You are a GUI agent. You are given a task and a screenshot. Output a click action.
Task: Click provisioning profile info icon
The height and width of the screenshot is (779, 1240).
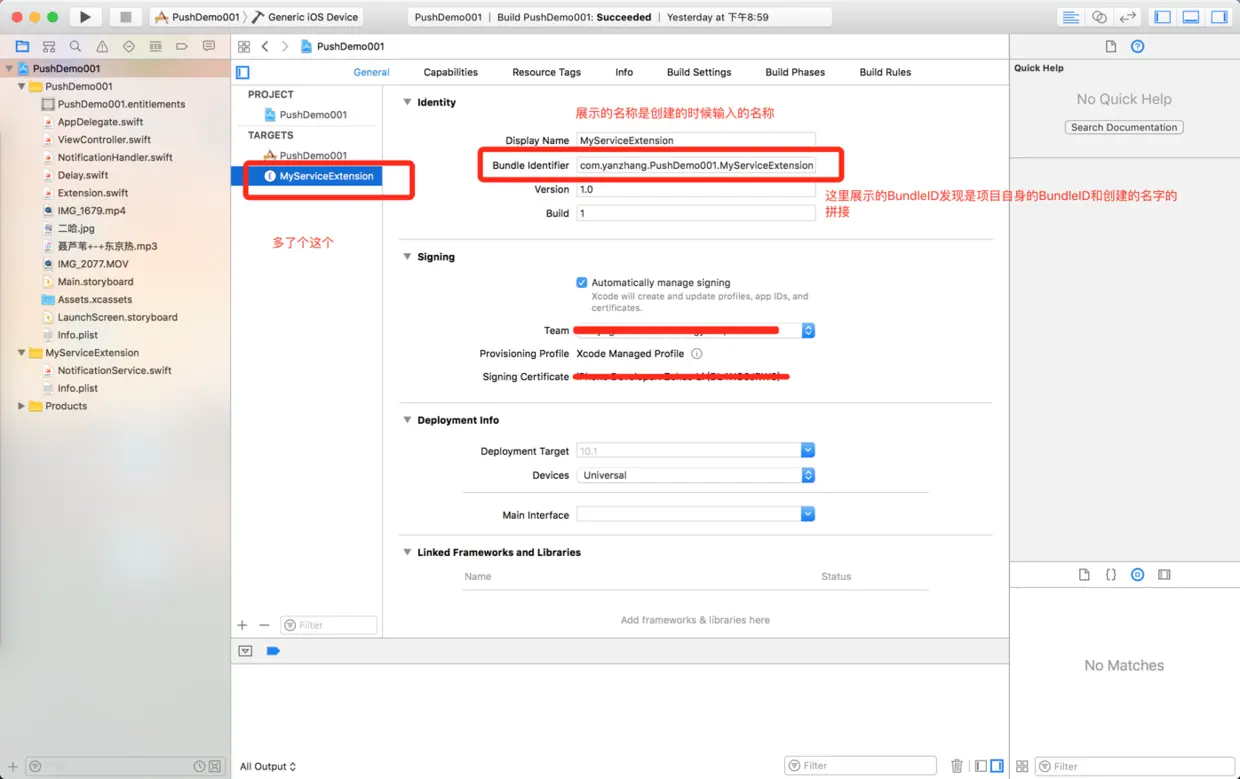pos(697,354)
